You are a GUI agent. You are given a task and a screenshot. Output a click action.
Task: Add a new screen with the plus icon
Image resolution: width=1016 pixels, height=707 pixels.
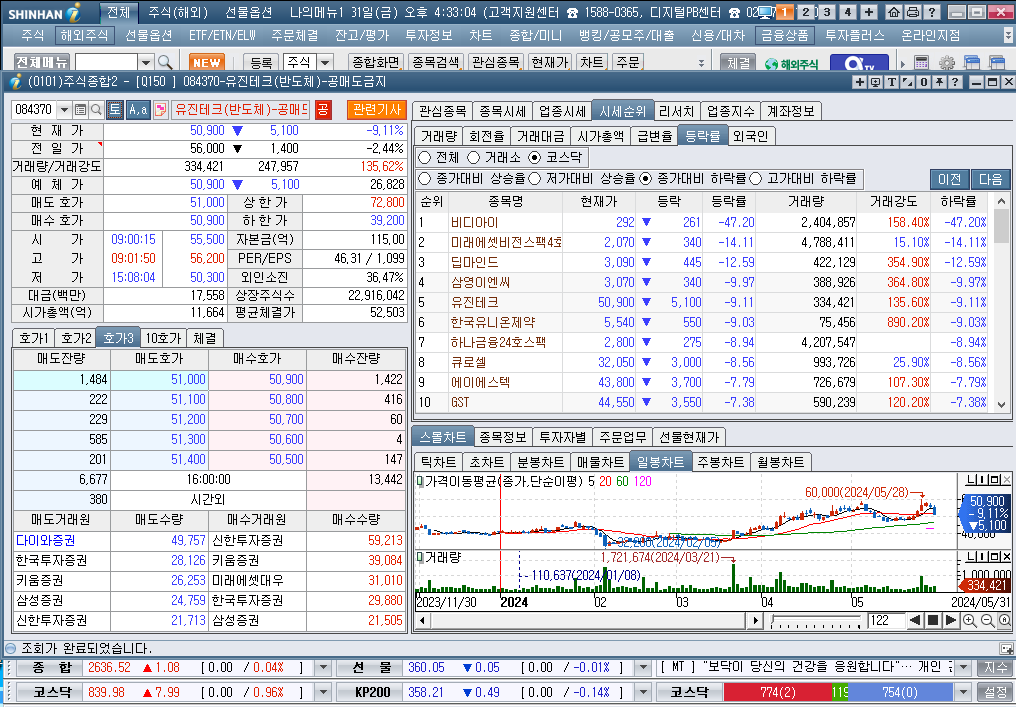click(869, 12)
